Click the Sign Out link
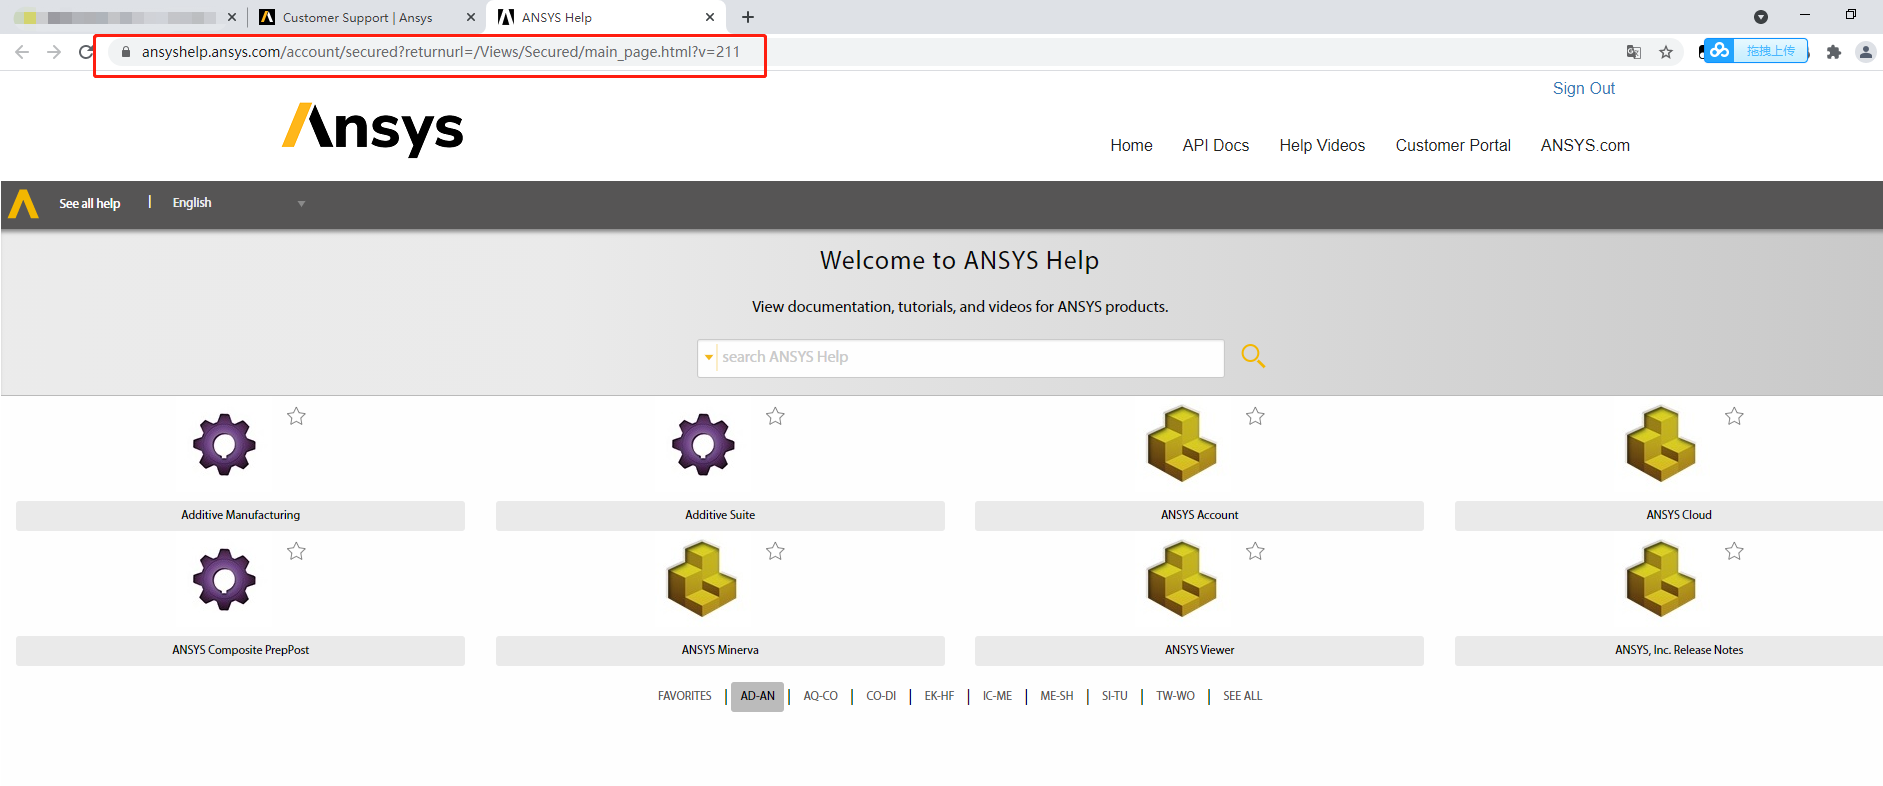 click(x=1583, y=88)
